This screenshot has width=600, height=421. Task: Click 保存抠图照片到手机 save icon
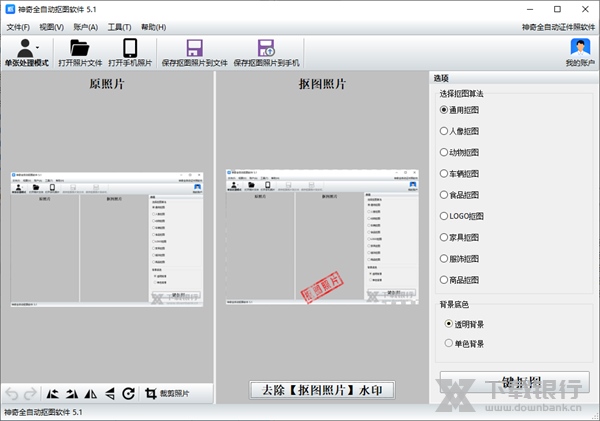tap(266, 47)
